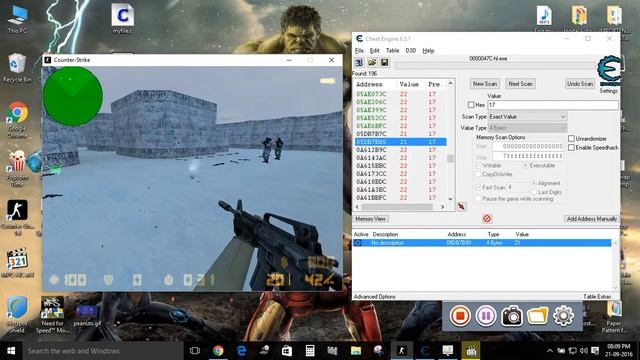The image size is (640, 360).
Task: Select the Last Digits radio option
Action: pyautogui.click(x=534, y=192)
